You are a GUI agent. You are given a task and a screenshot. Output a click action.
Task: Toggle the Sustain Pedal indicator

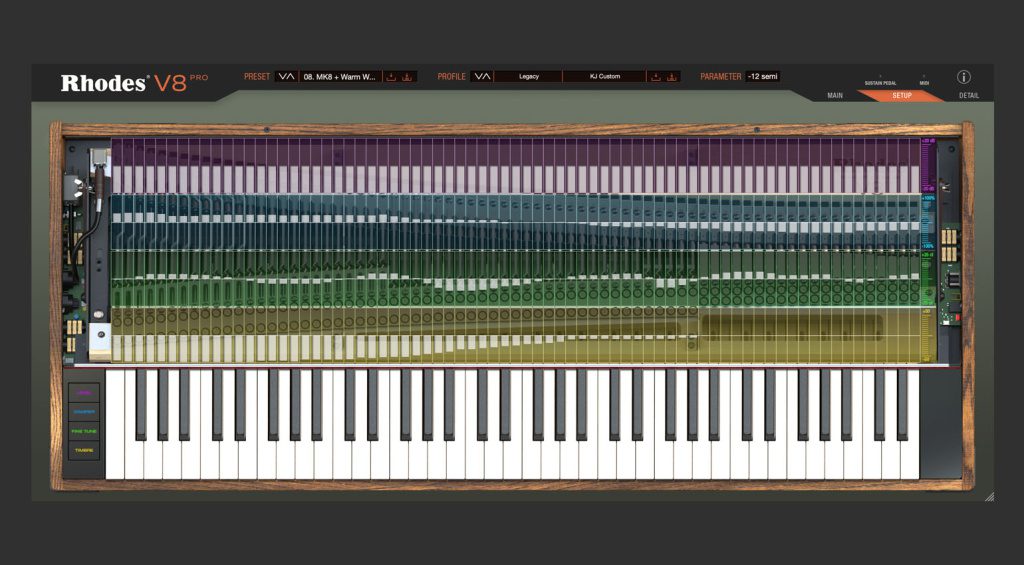[x=880, y=80]
